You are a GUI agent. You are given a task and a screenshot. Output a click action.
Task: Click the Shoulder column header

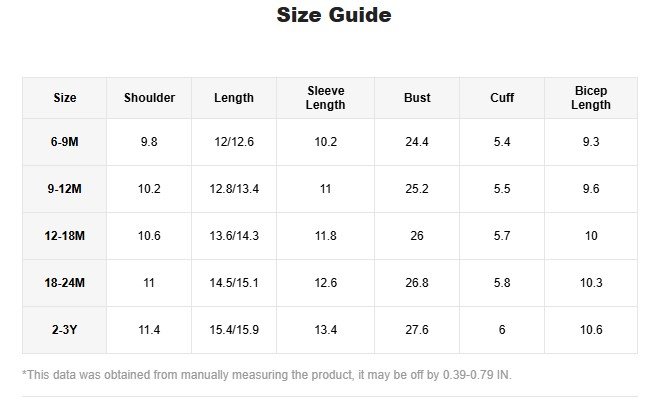point(149,98)
